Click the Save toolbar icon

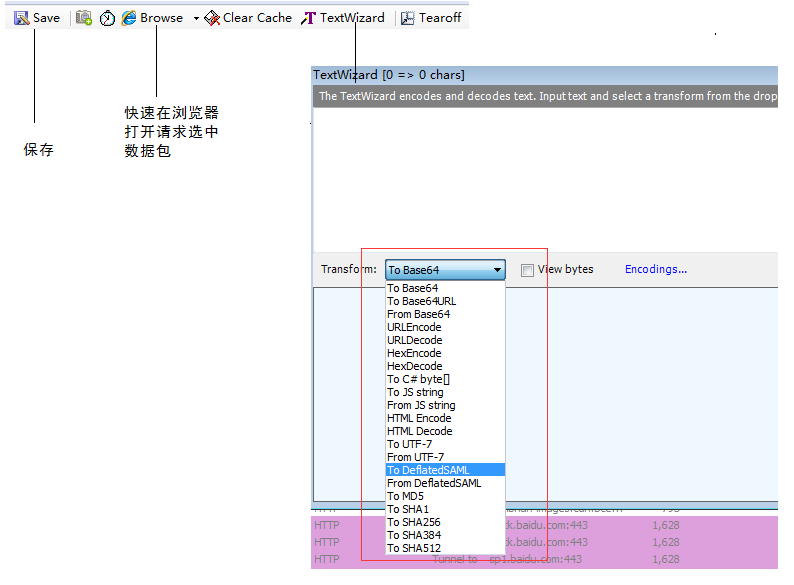[21, 18]
